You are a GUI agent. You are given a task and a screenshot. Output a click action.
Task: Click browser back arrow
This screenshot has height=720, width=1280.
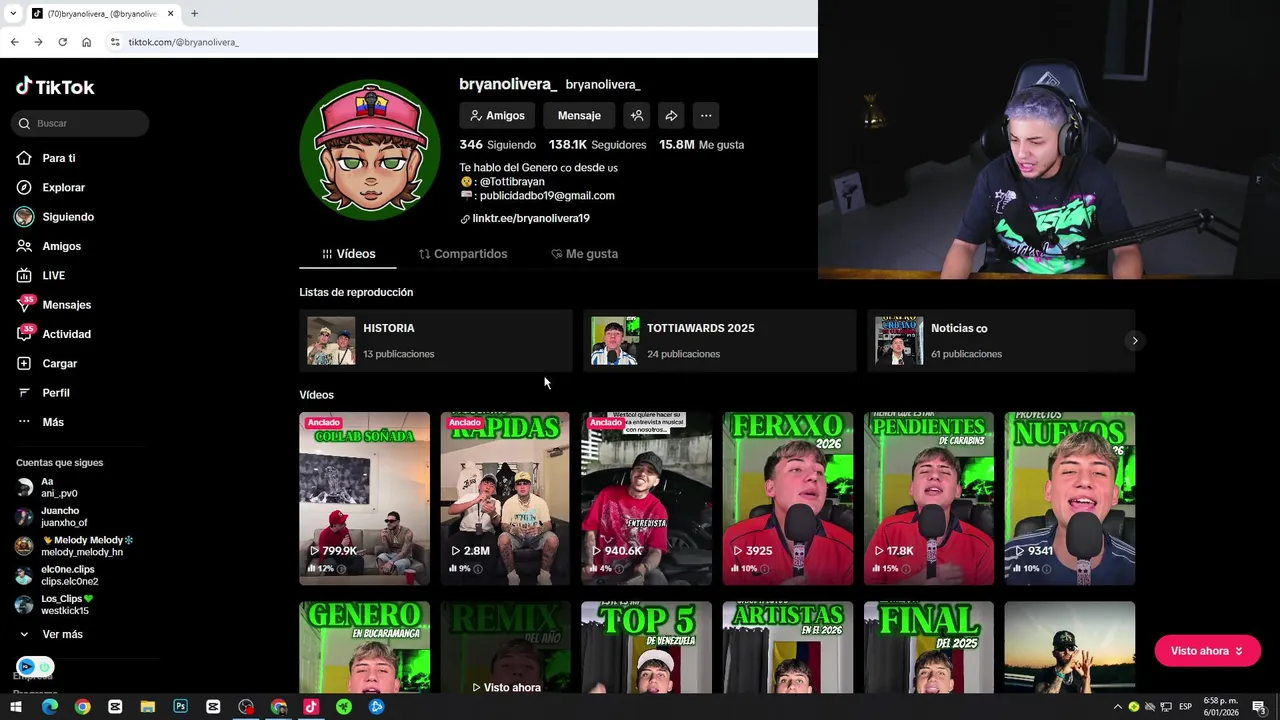[x=14, y=42]
